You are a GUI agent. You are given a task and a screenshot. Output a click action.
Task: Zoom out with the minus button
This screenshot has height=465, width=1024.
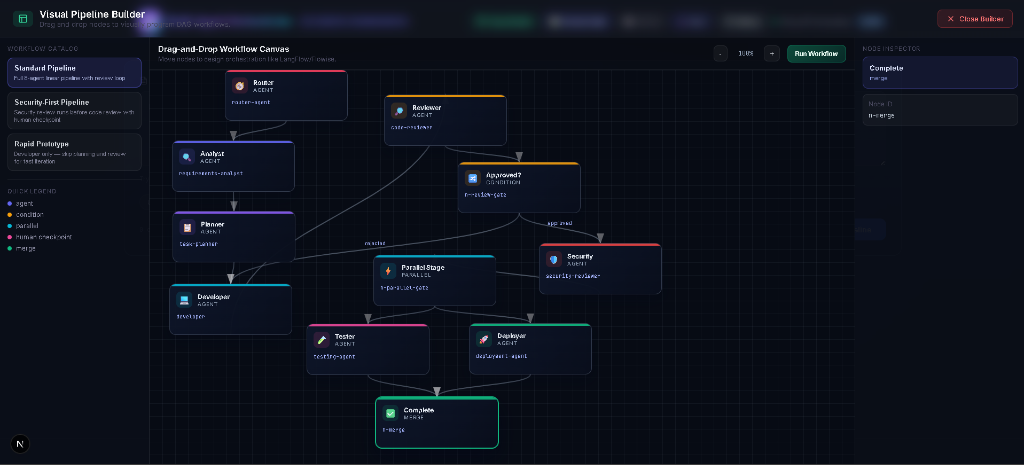(720, 54)
